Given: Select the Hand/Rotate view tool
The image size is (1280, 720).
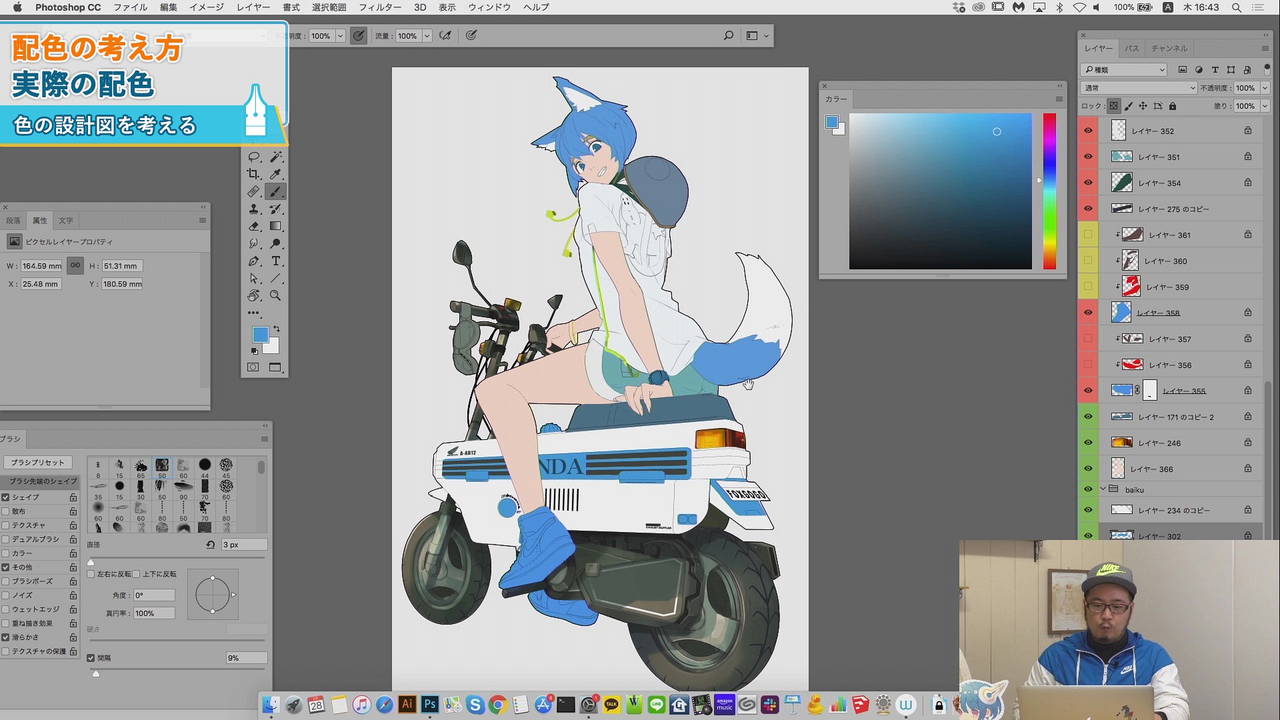Looking at the screenshot, I should [x=254, y=296].
